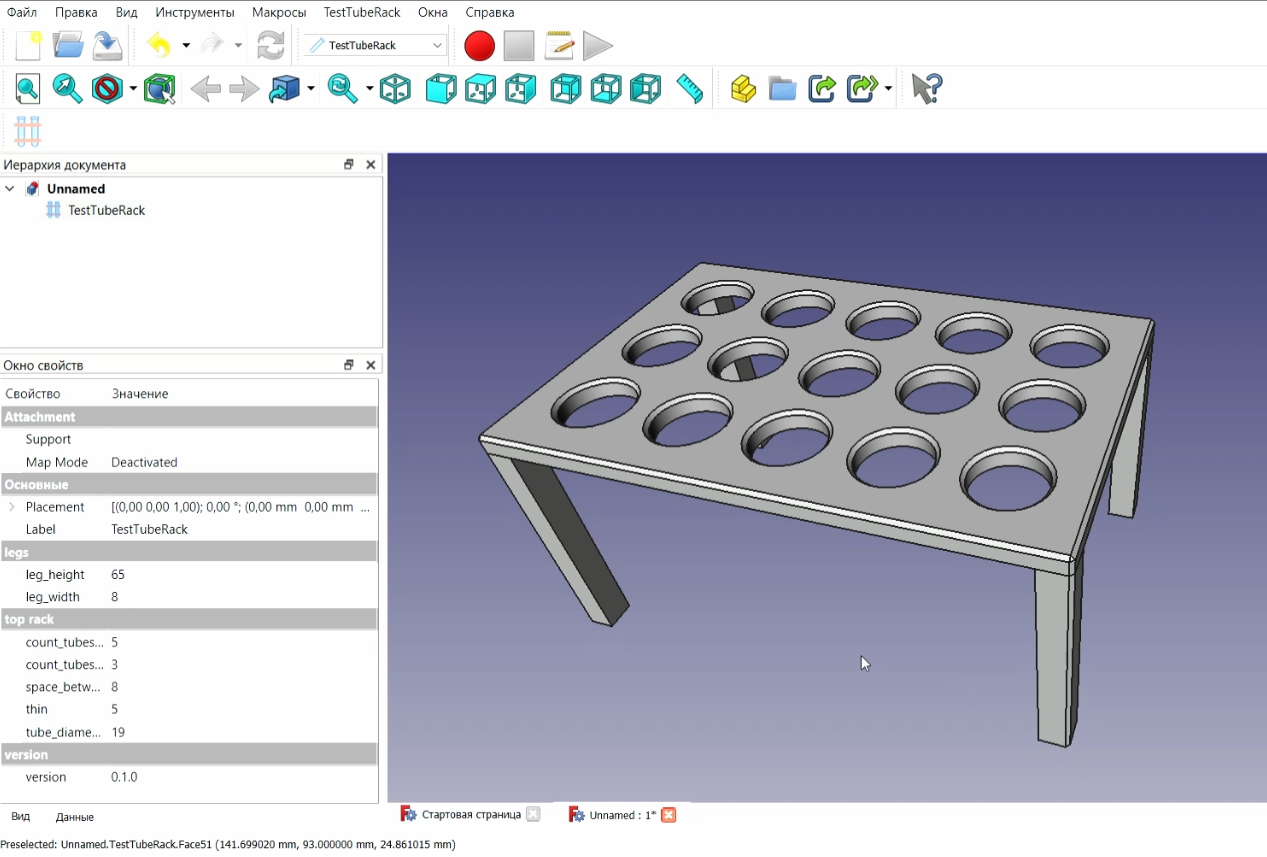Image resolution: width=1267 pixels, height=857 pixels.
Task: Collapse the Unnamed document tree node
Action: [x=10, y=189]
